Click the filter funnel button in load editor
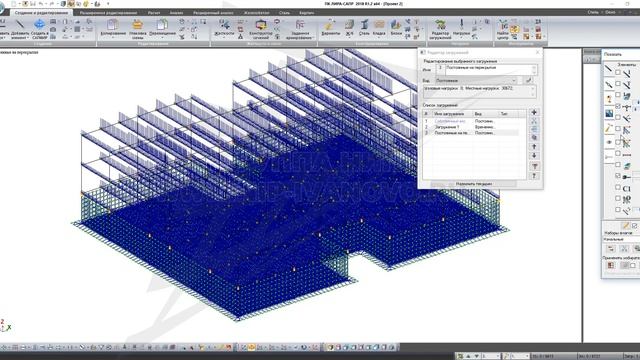This screenshot has height=360, width=640. [x=534, y=166]
